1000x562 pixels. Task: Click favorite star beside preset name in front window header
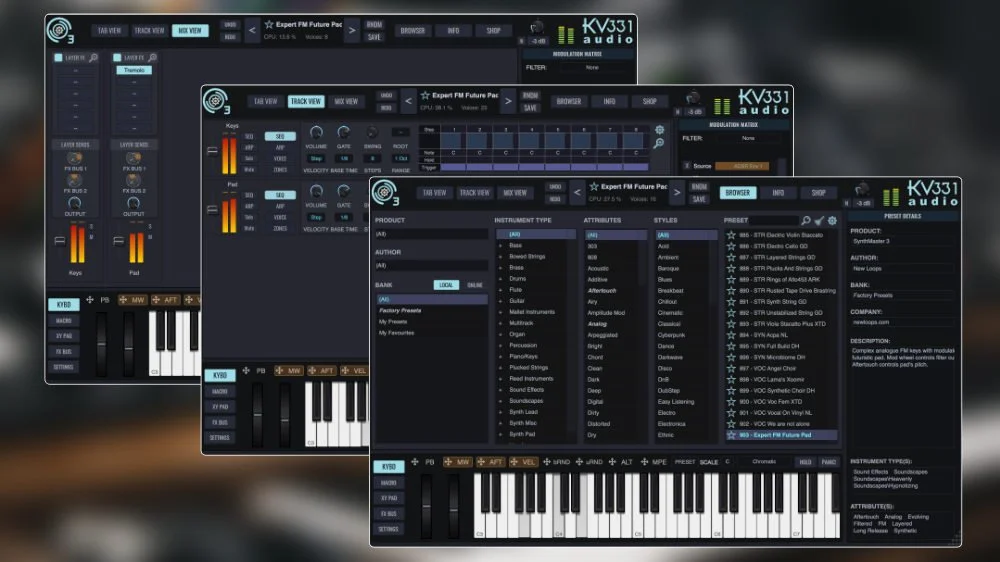click(594, 186)
